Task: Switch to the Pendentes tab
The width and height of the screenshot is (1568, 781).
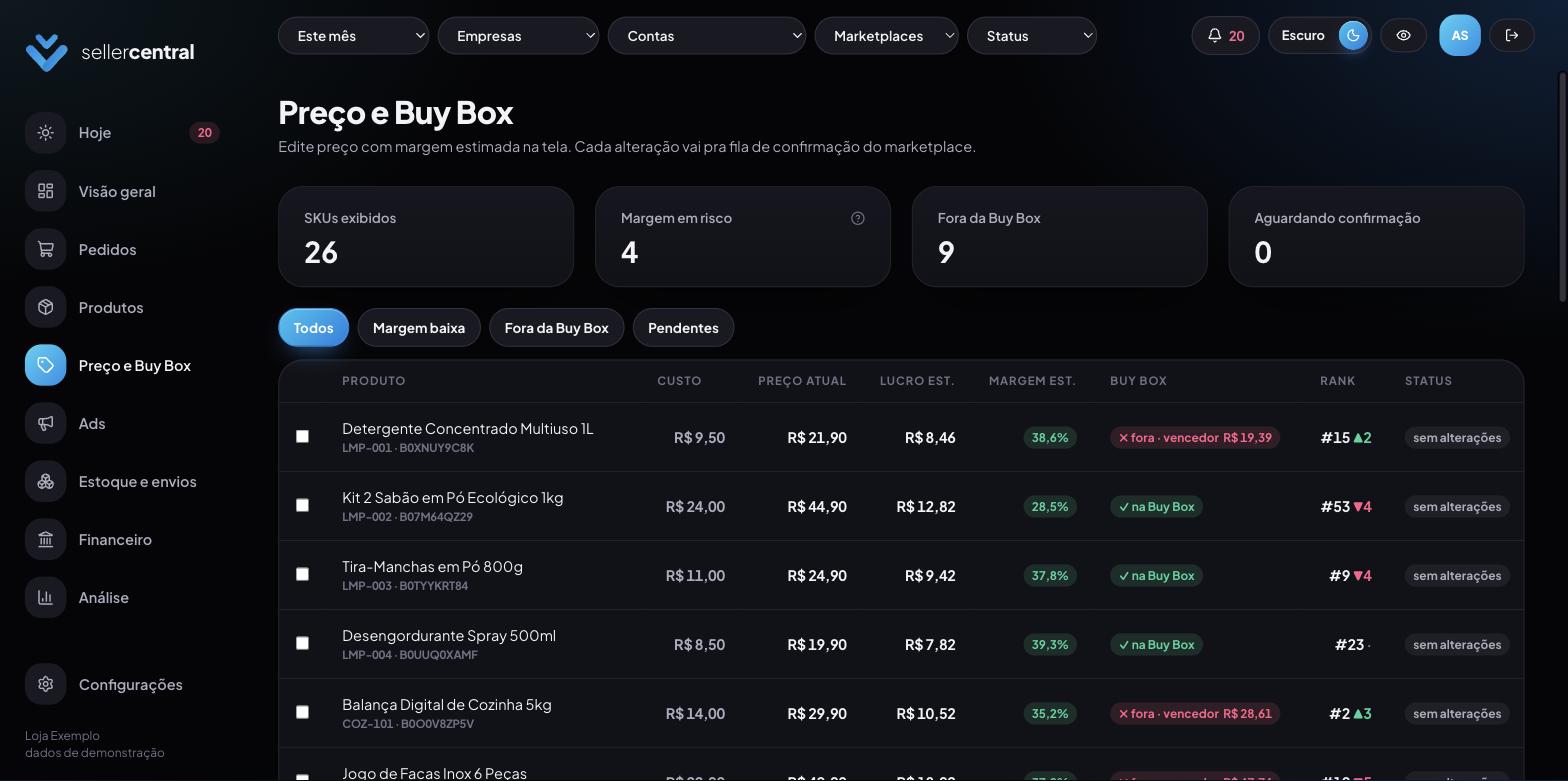Action: point(683,328)
